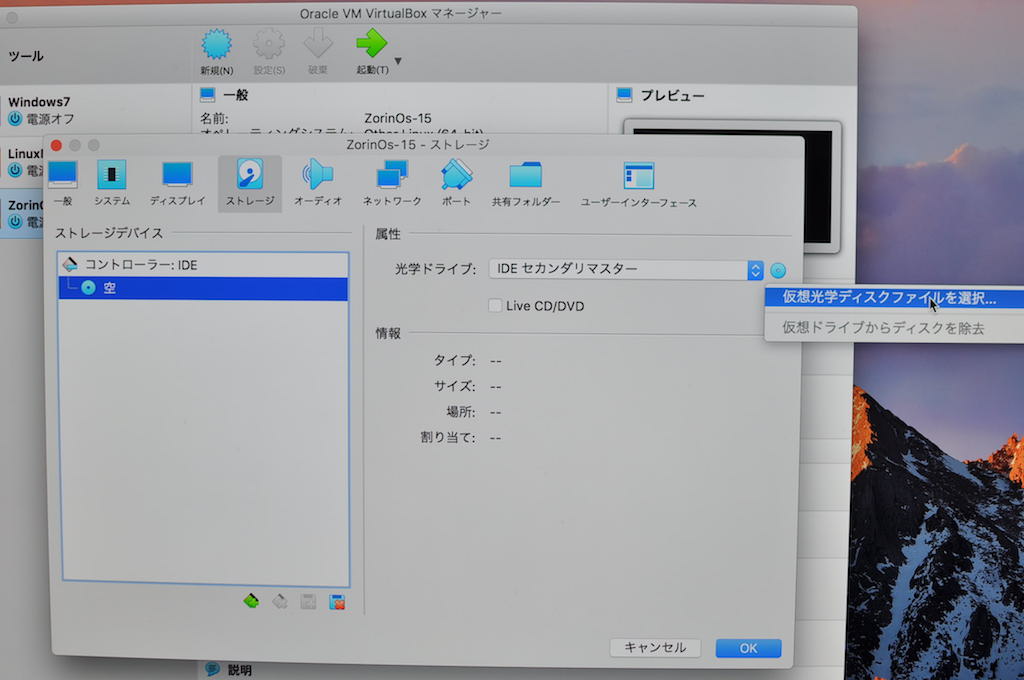Enable the Live CD/DVD checkbox
The width and height of the screenshot is (1024, 680).
pos(495,306)
